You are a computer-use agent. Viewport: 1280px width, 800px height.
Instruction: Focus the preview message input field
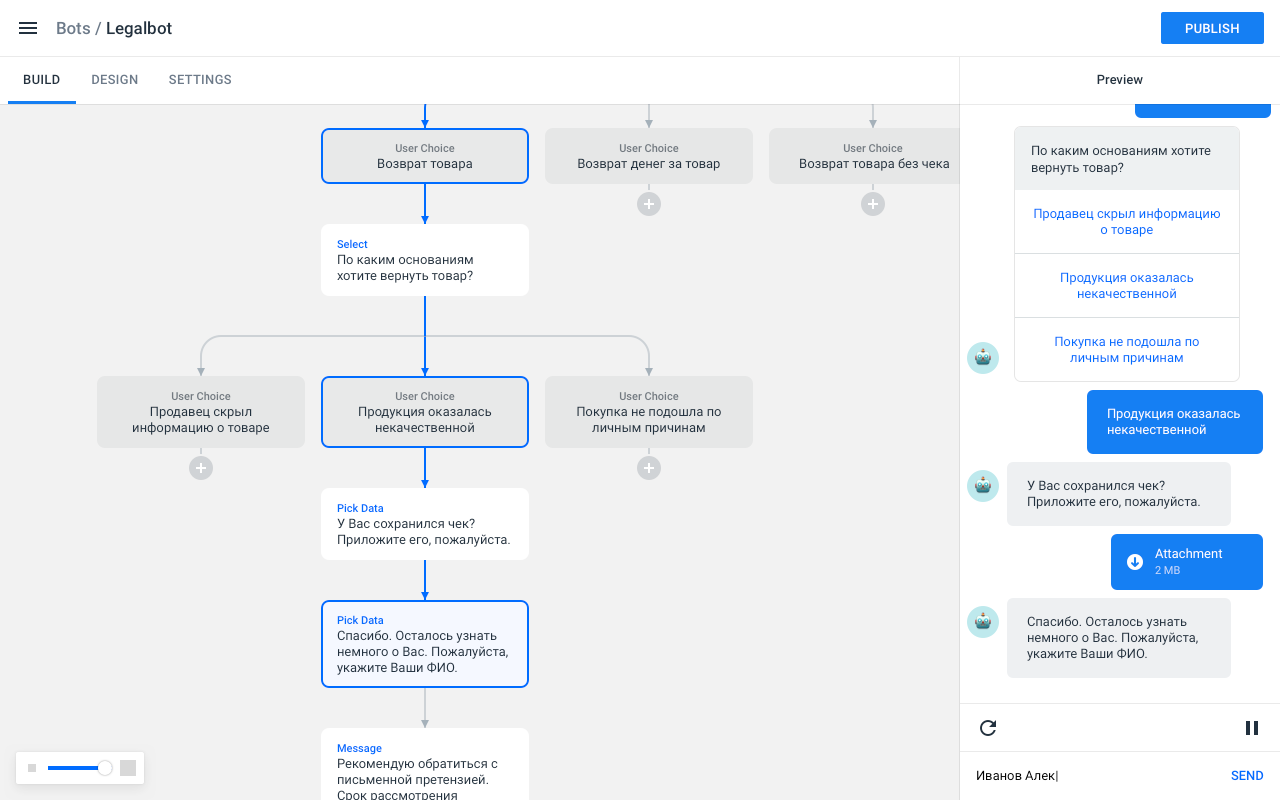1090,776
